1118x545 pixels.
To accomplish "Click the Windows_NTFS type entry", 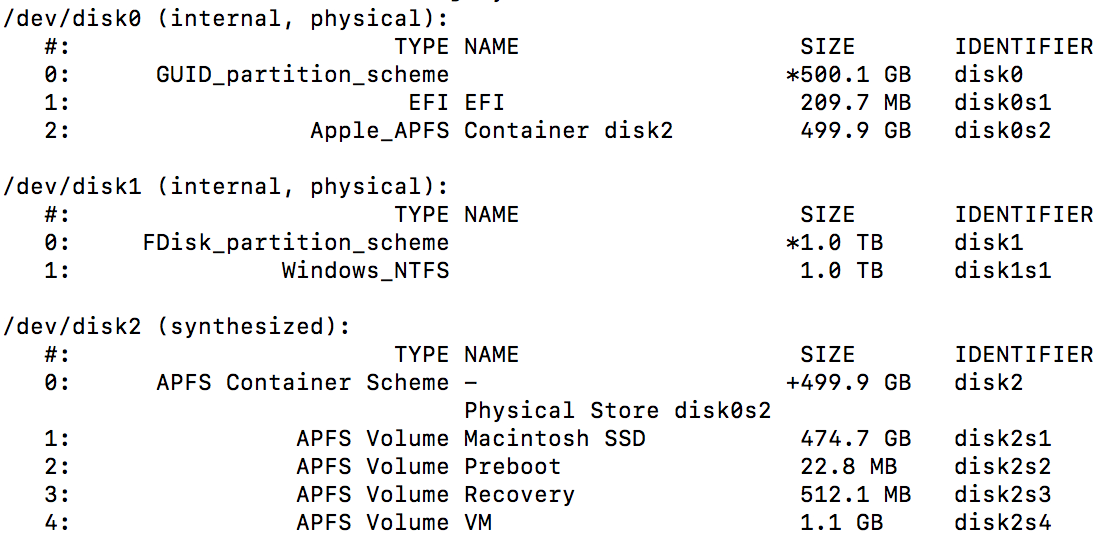I will tap(365, 270).
